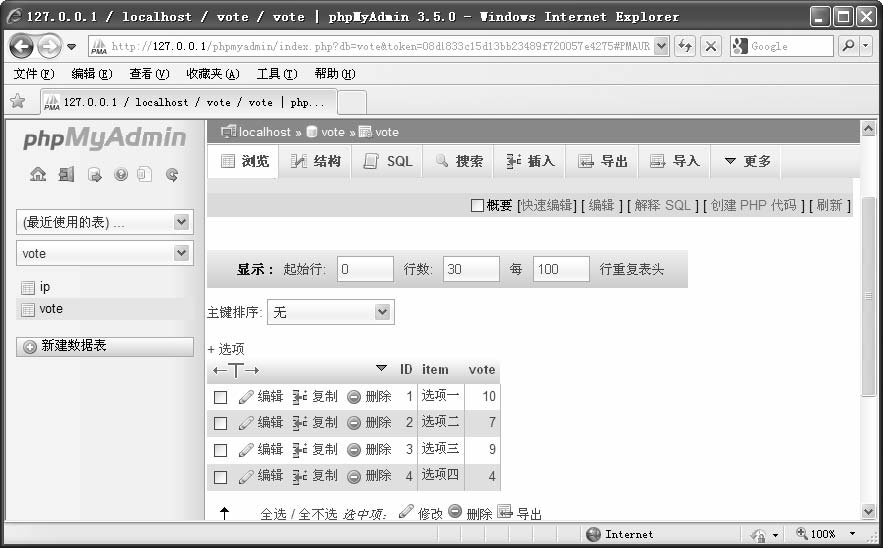
Task: Open the address bar history dropdown arrow
Action: pyautogui.click(x=662, y=46)
